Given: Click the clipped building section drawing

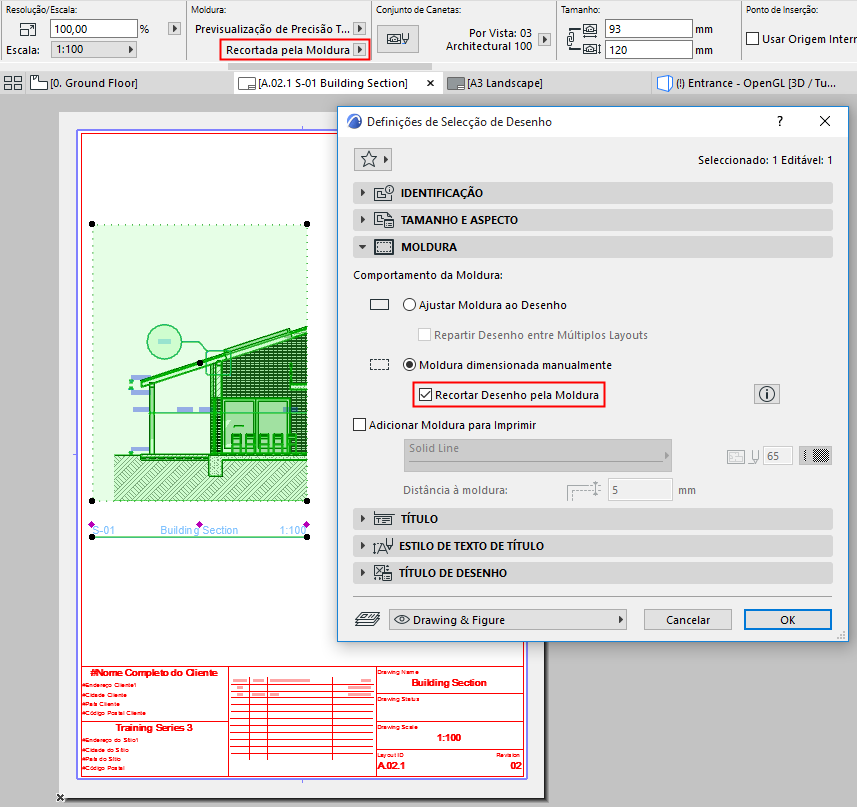Looking at the screenshot, I should pyautogui.click(x=200, y=362).
